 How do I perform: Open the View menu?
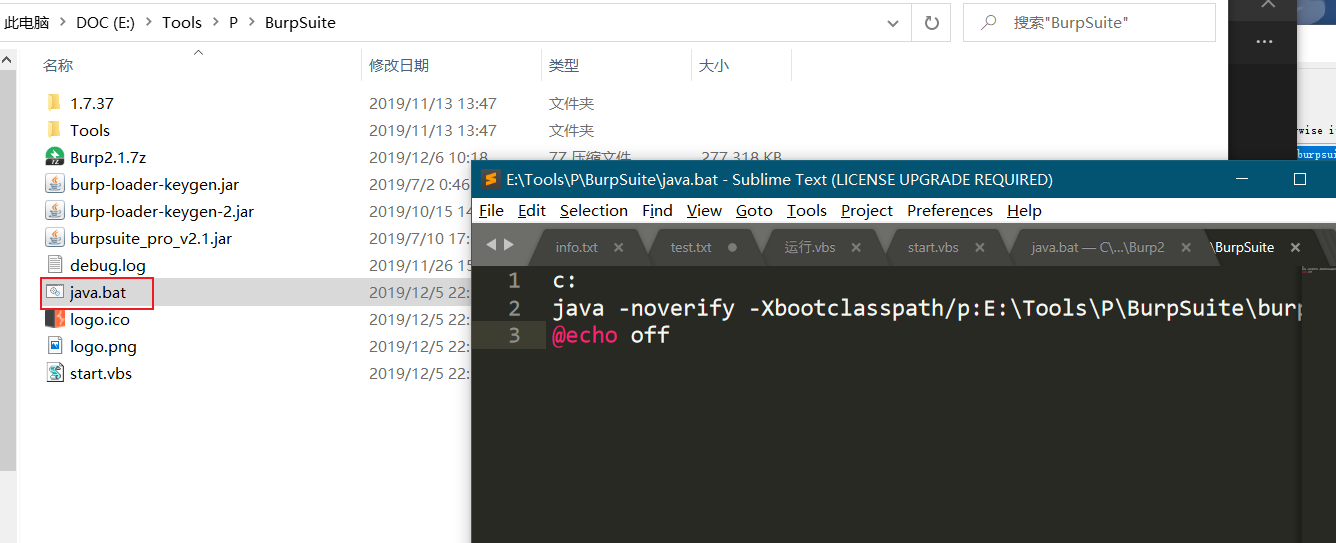point(704,210)
